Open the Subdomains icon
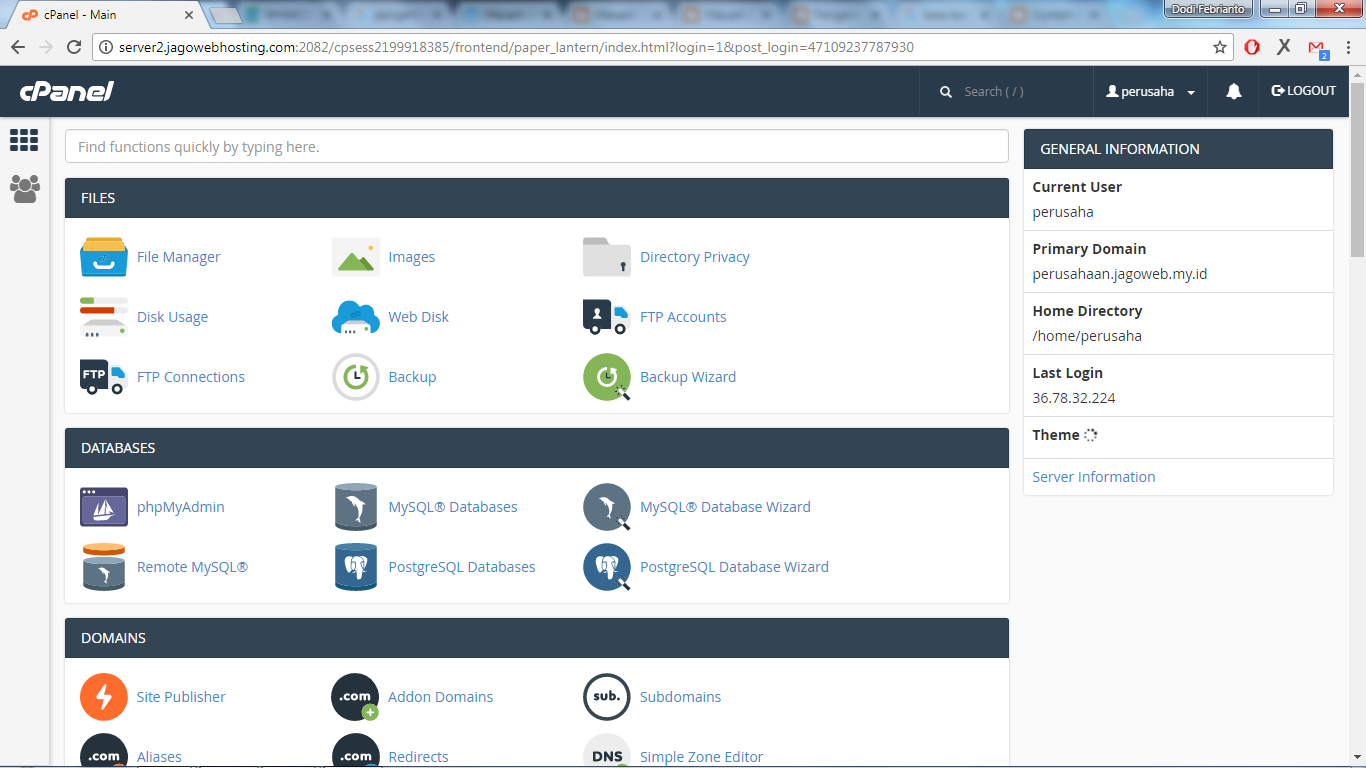Image resolution: width=1366 pixels, height=768 pixels. click(x=606, y=697)
